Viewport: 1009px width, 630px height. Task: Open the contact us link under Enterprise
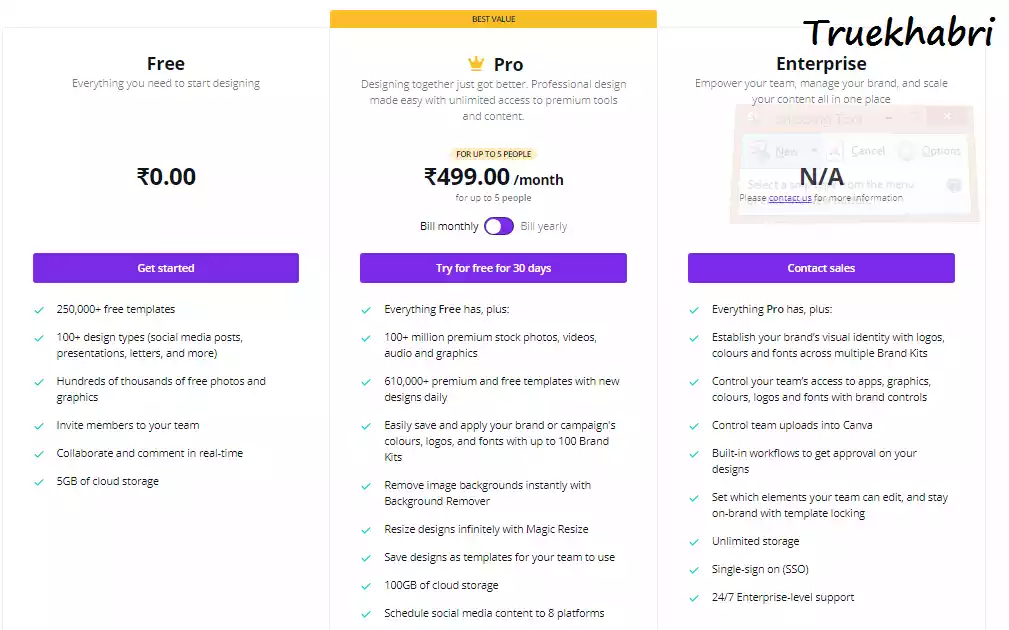pyautogui.click(x=790, y=198)
